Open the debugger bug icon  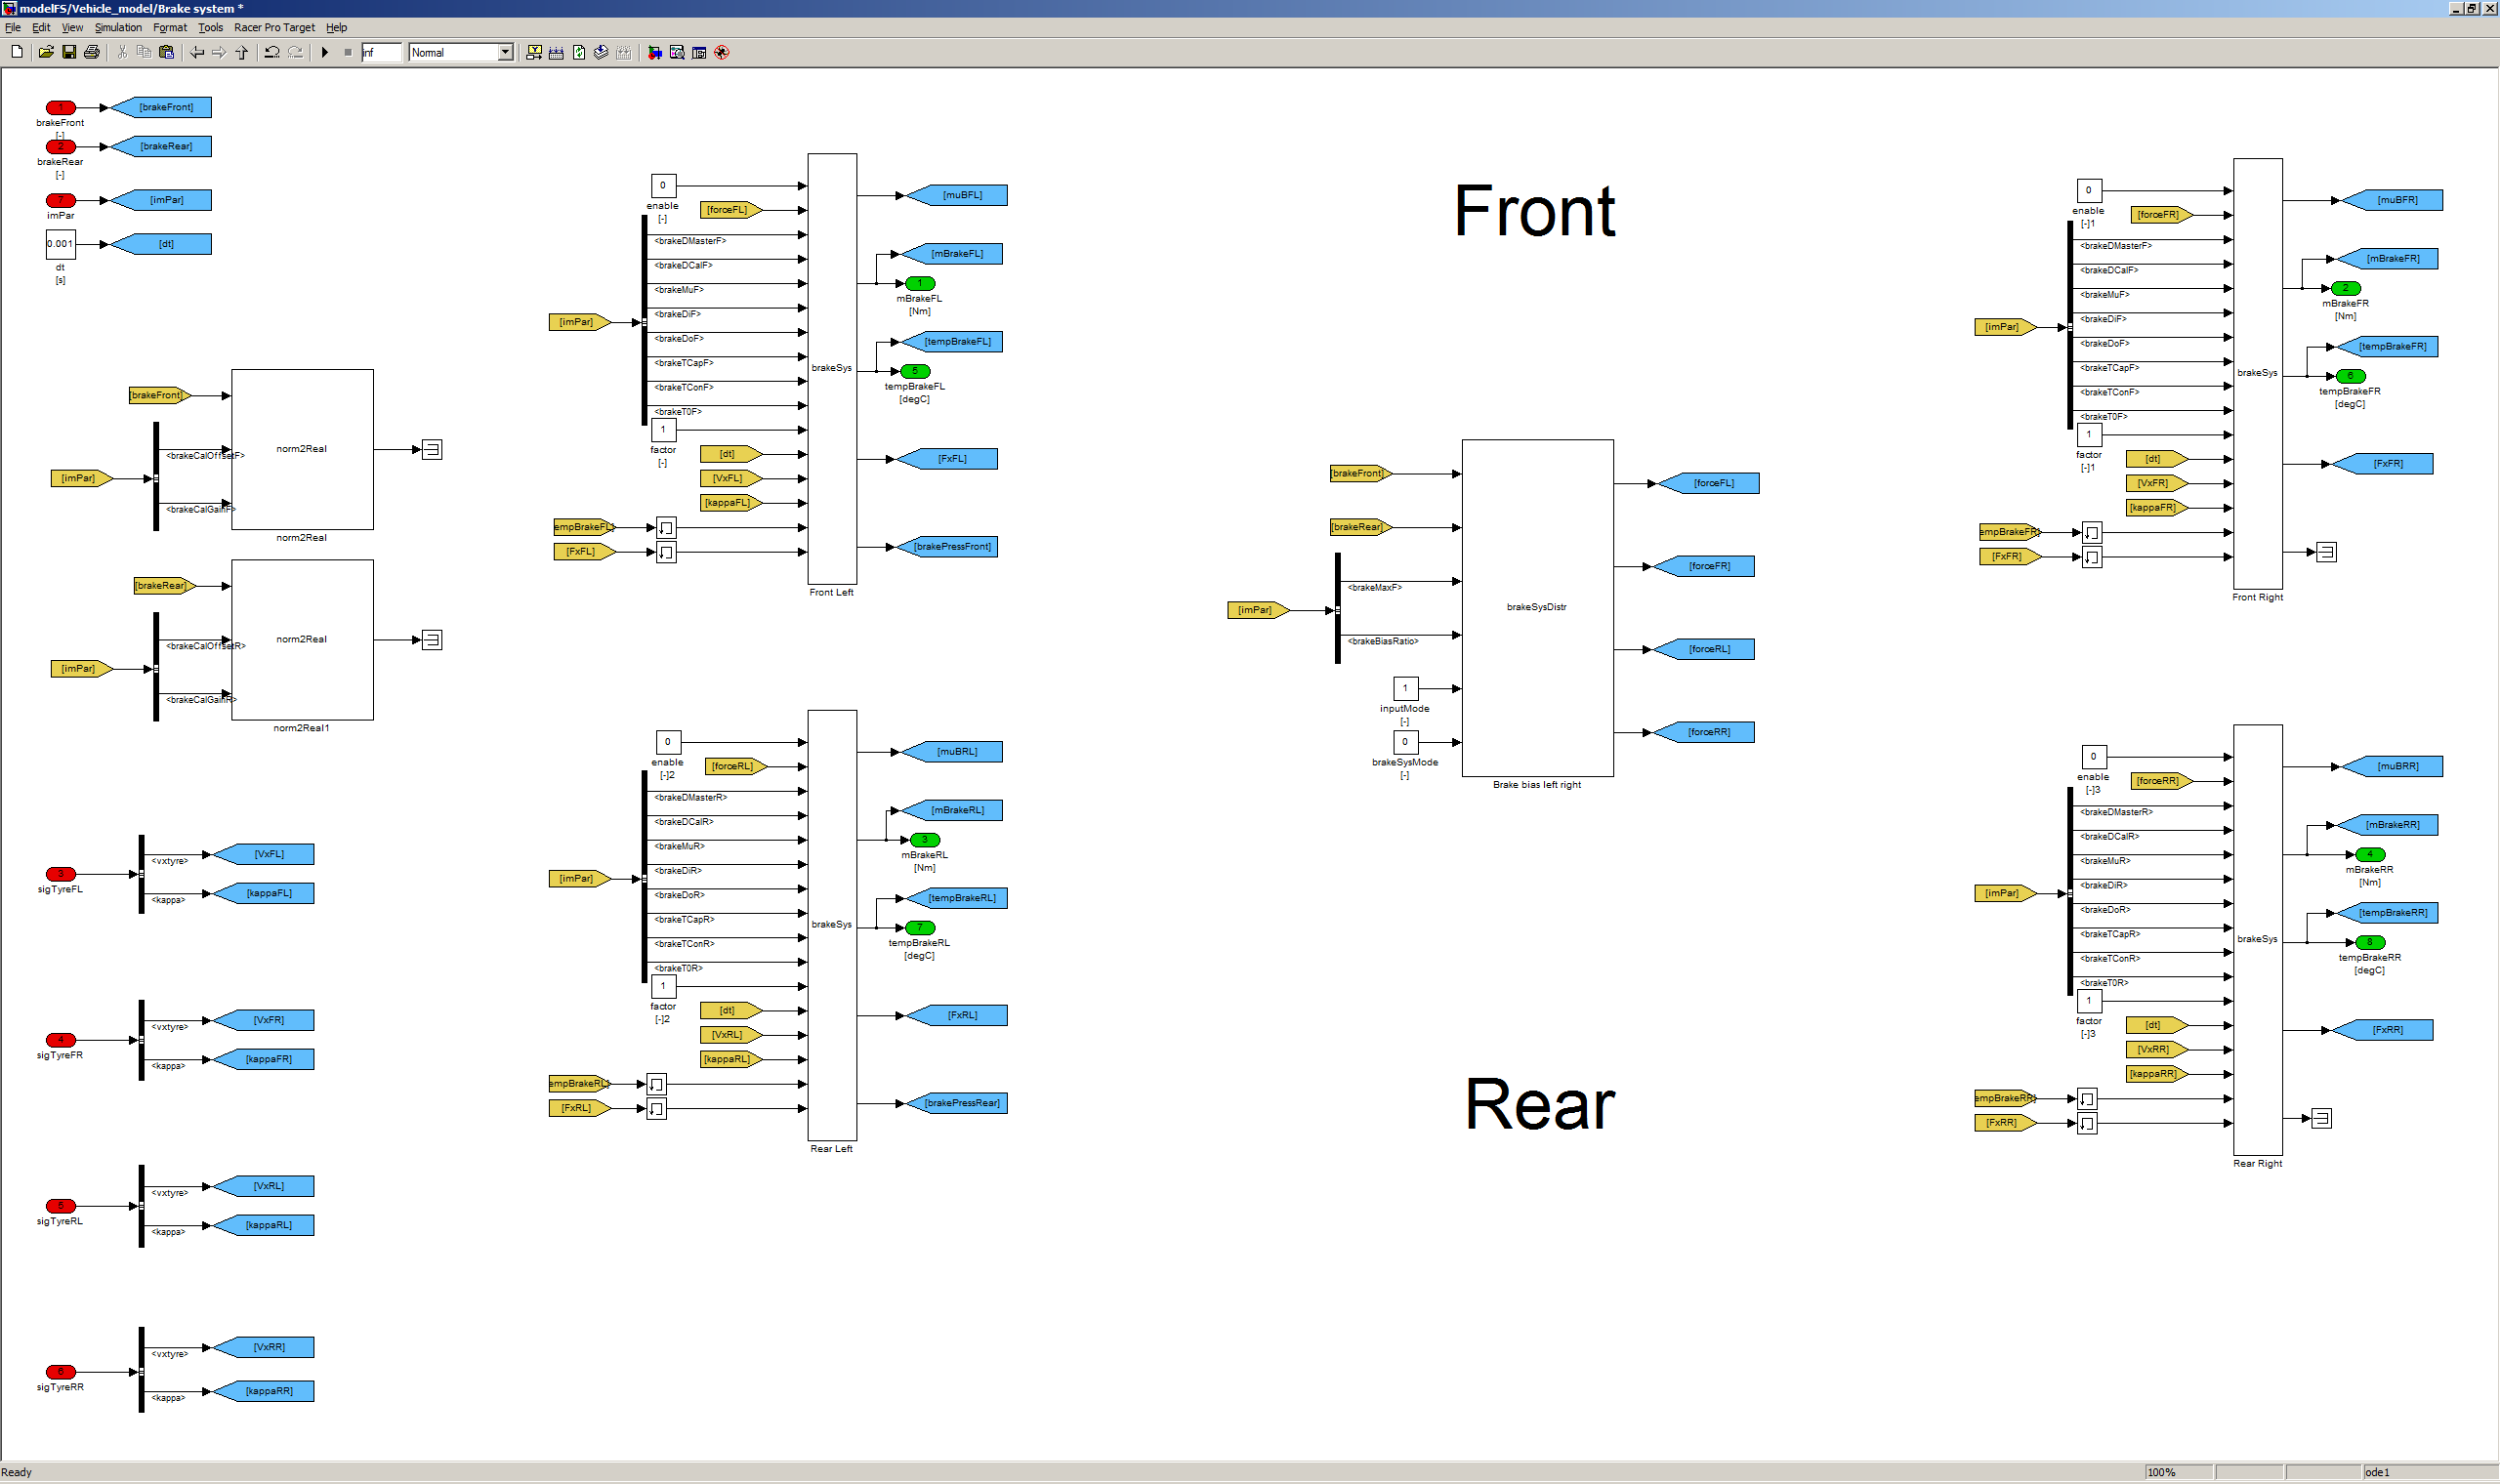point(721,52)
